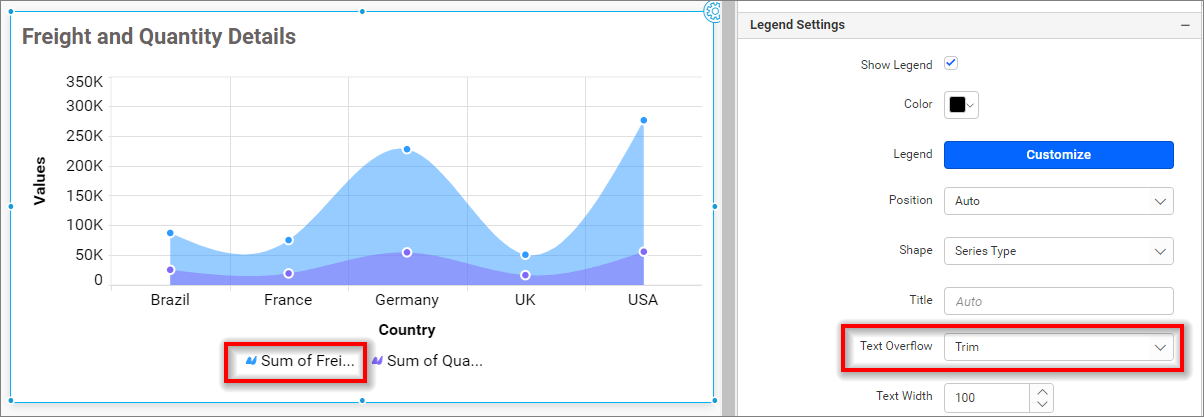Collapse the Legend Settings section
Viewport: 1204px width, 417px height.
coord(1184,25)
